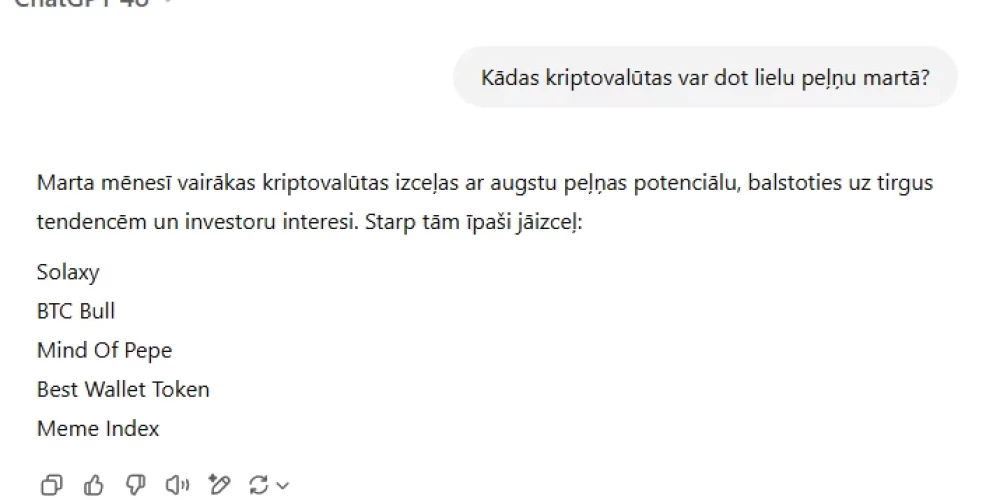The image size is (1000, 500).
Task: Expand the chevron beside the regenerate icon
Action: pos(283,486)
